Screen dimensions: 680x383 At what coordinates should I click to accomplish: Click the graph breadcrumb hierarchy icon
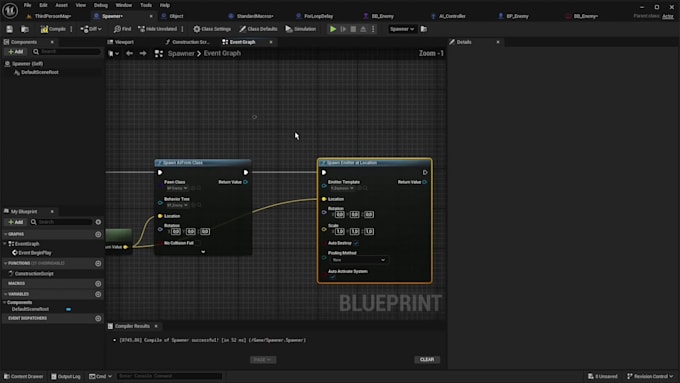(159, 53)
